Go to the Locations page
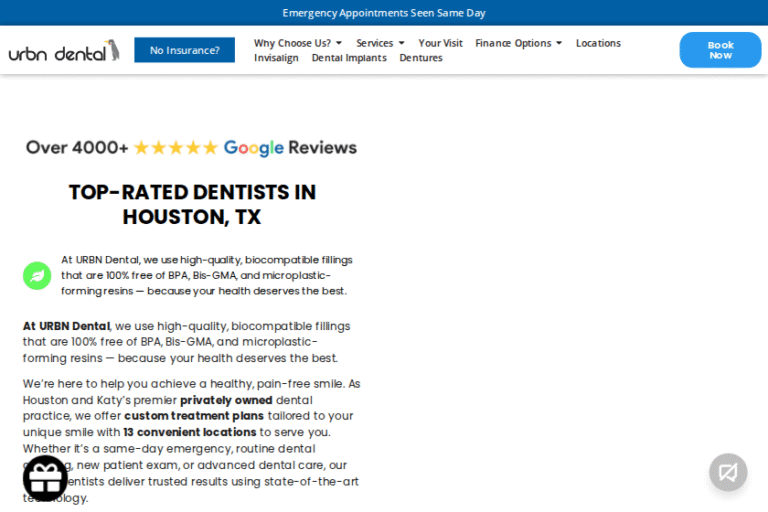 point(598,43)
